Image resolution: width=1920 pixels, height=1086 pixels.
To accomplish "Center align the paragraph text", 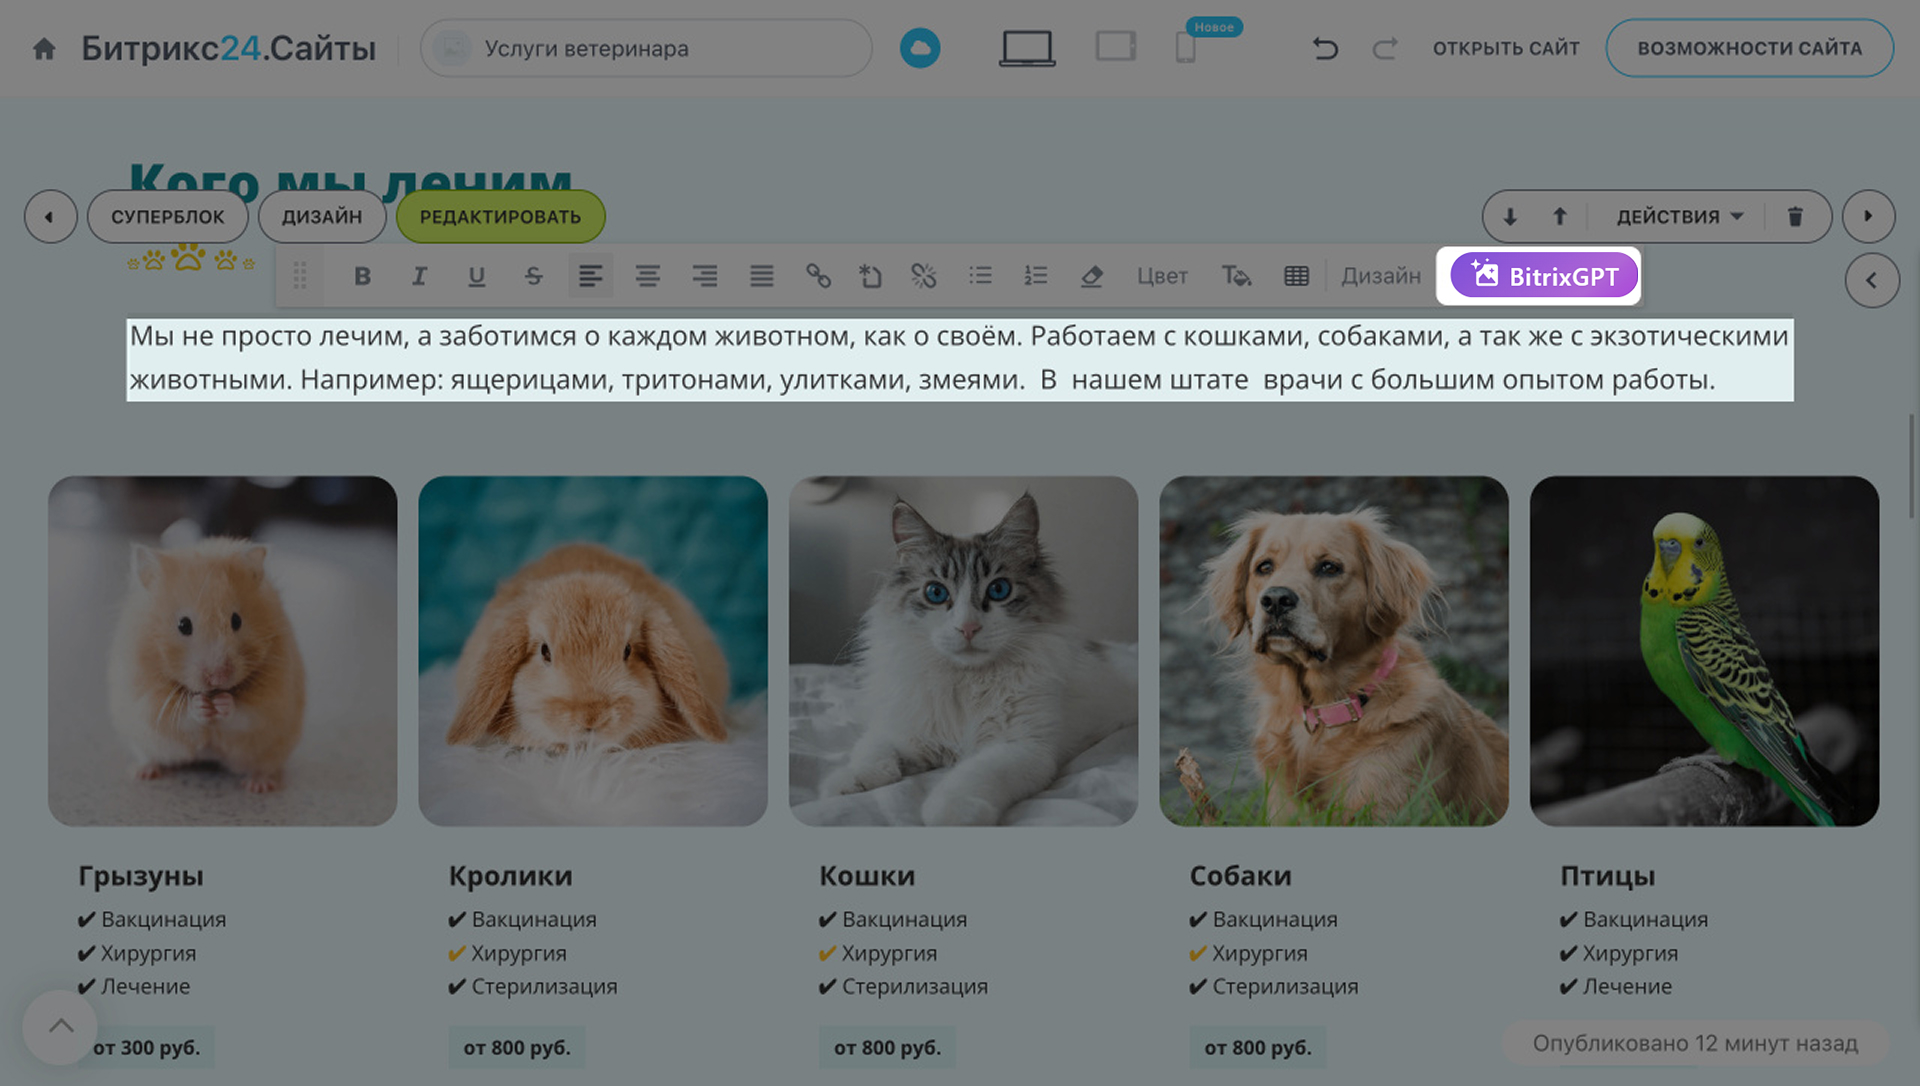I will [647, 276].
